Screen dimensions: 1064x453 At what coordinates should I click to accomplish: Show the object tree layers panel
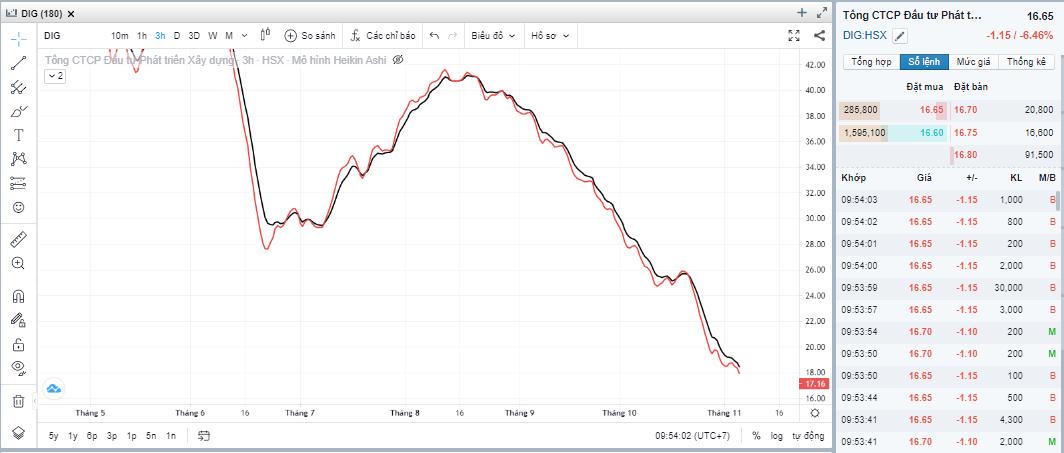(18, 433)
